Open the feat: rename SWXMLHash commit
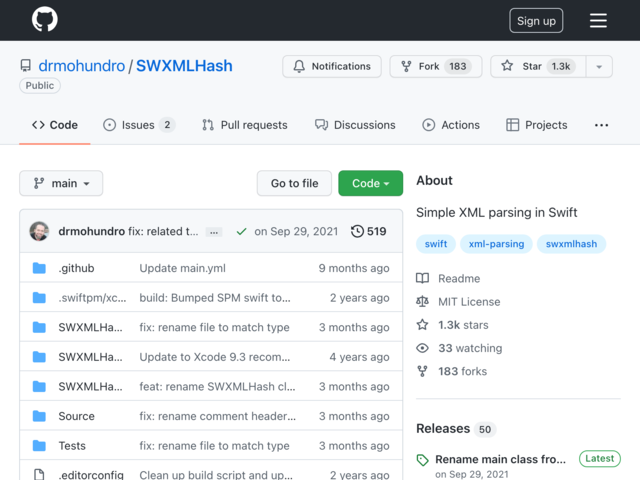This screenshot has width=640, height=480. tap(217, 386)
